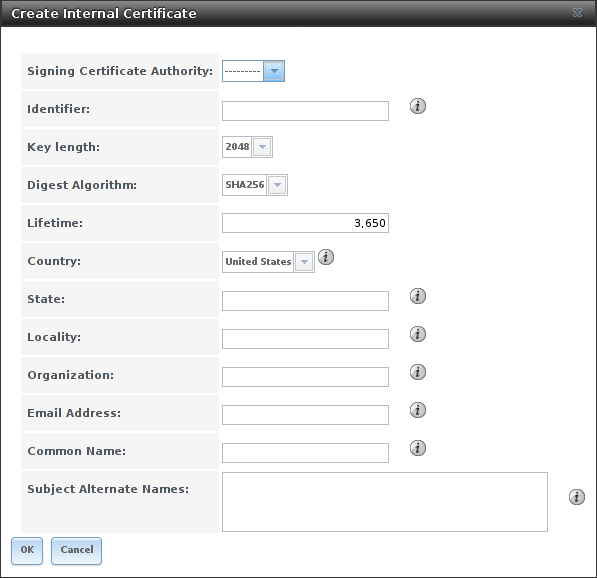Click the 2048 key length value
Screen dimensions: 597x578
click(237, 147)
